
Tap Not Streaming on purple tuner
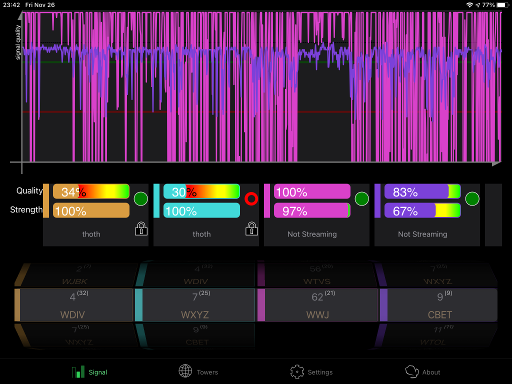423,234
